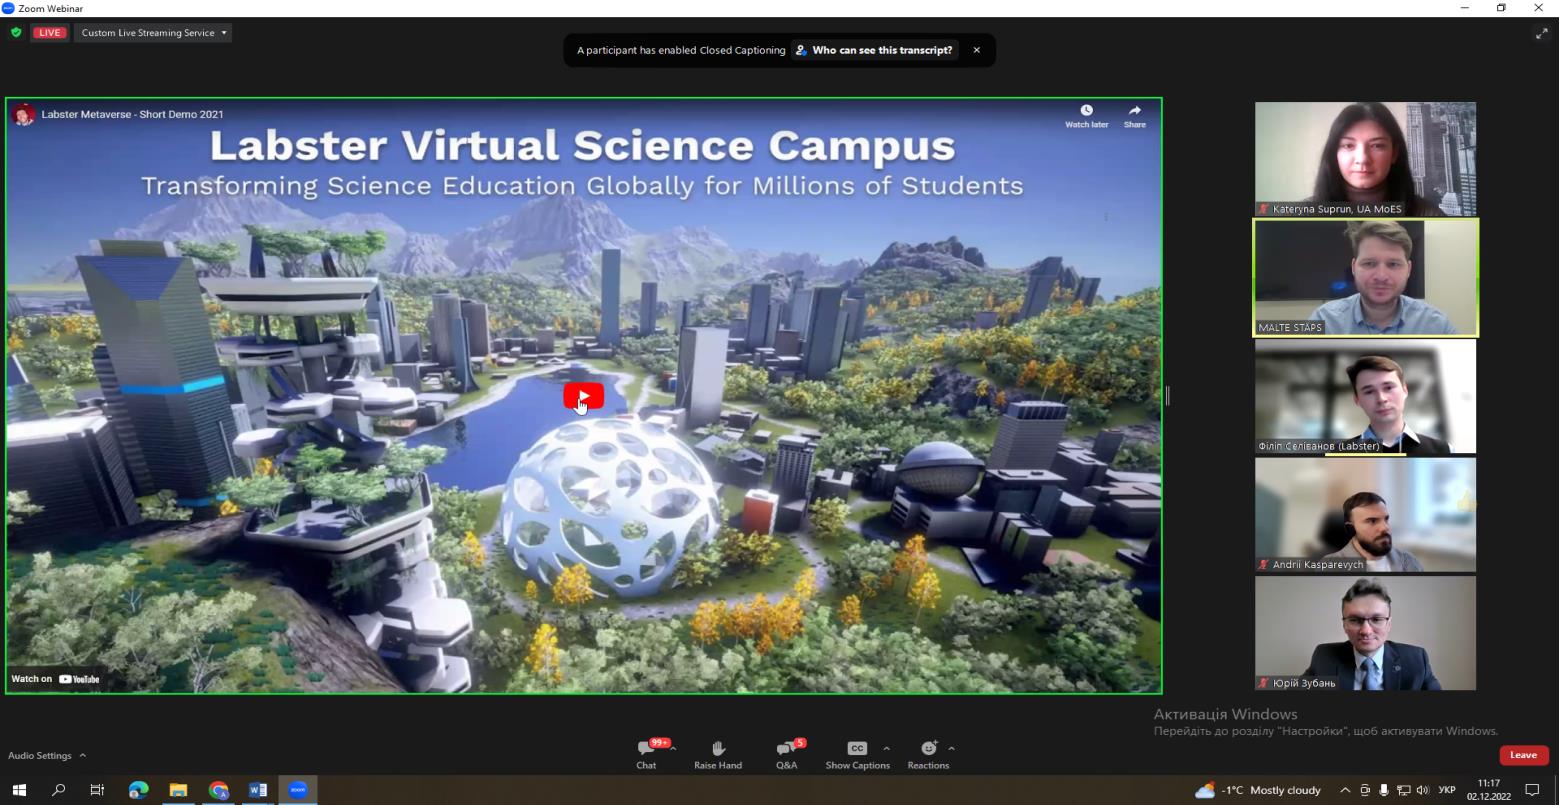
Task: Open video title Labster Metaverse - Short Demo 2021
Action: [x=132, y=114]
